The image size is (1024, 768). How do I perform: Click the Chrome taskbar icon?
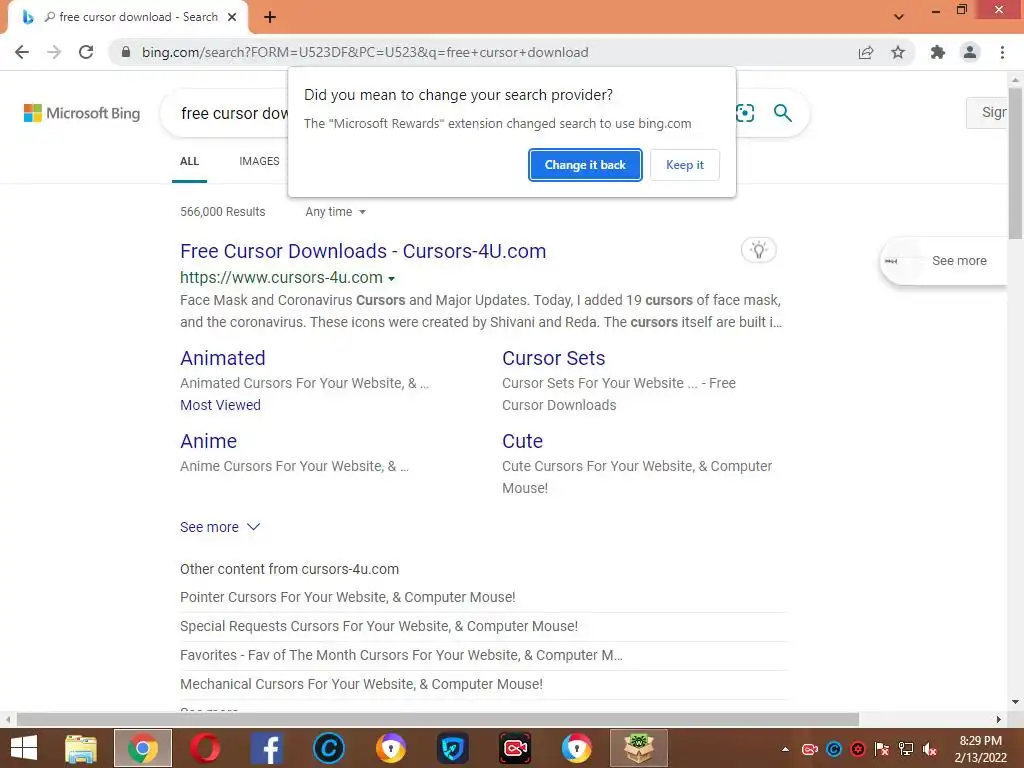[143, 748]
